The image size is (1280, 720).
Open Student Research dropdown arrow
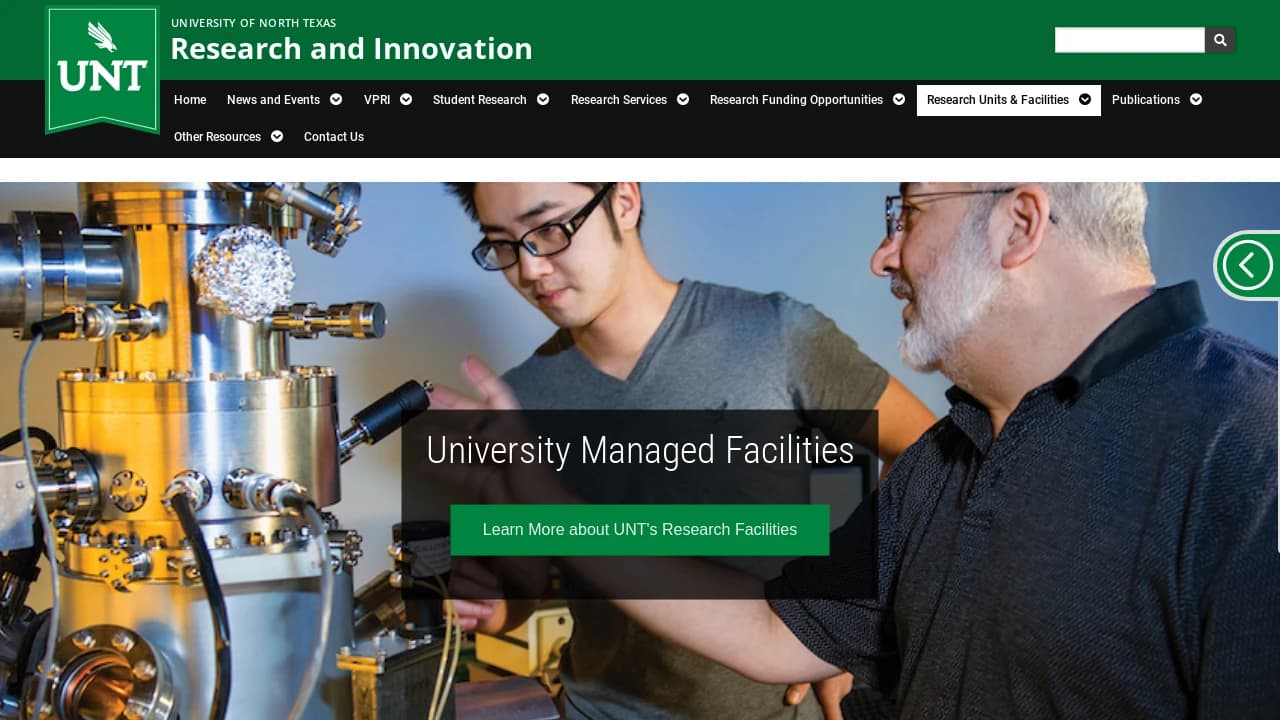point(543,100)
